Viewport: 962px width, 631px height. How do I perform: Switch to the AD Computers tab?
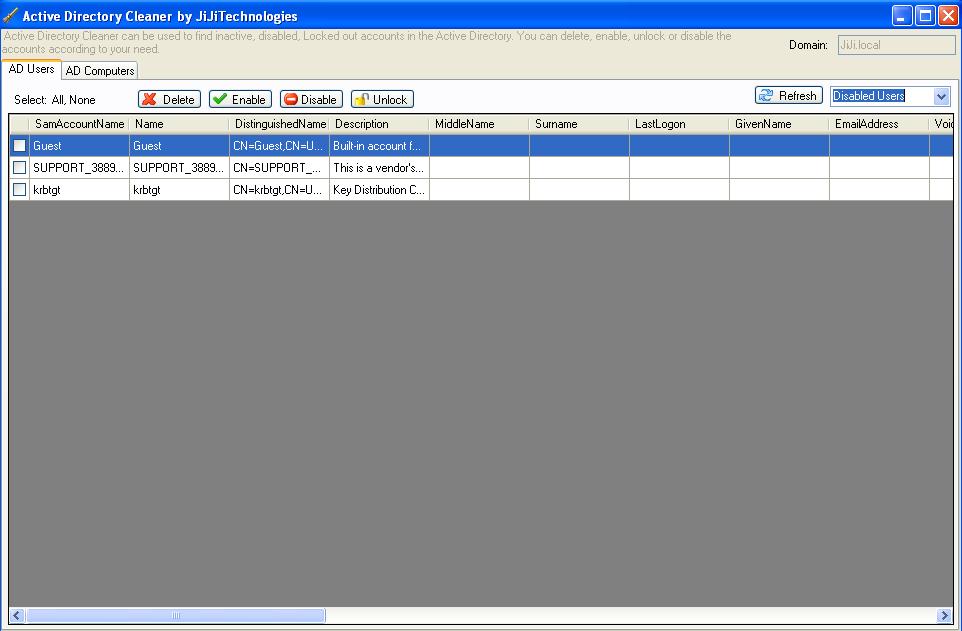[99, 70]
